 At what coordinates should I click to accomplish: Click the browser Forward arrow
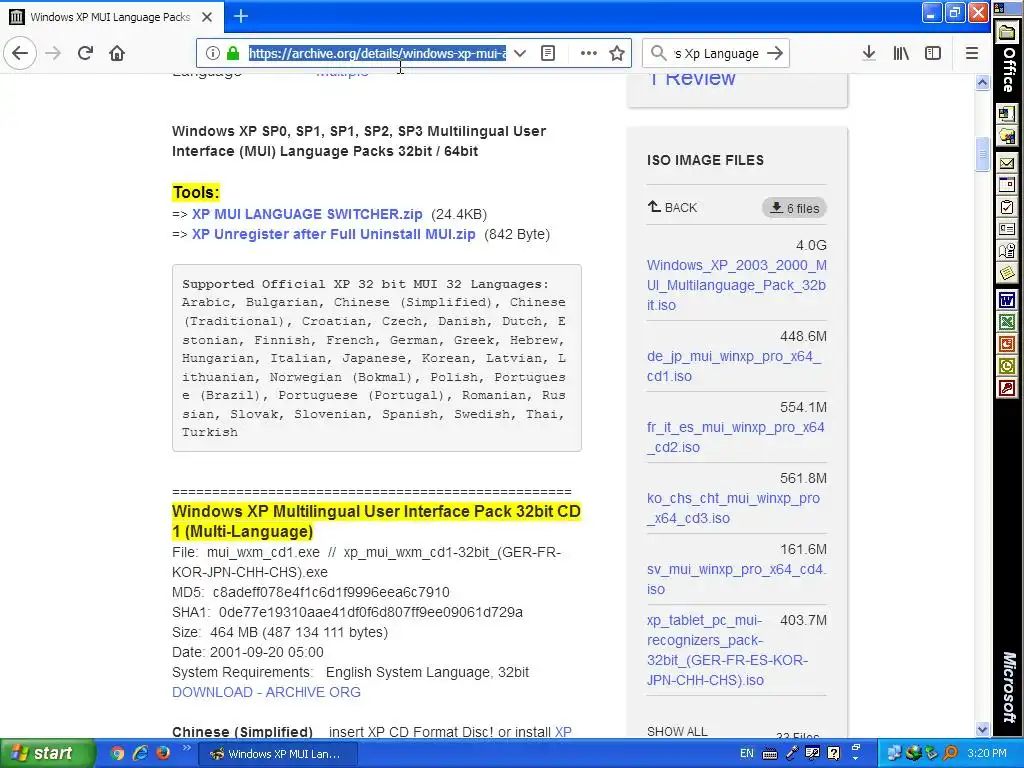click(54, 53)
